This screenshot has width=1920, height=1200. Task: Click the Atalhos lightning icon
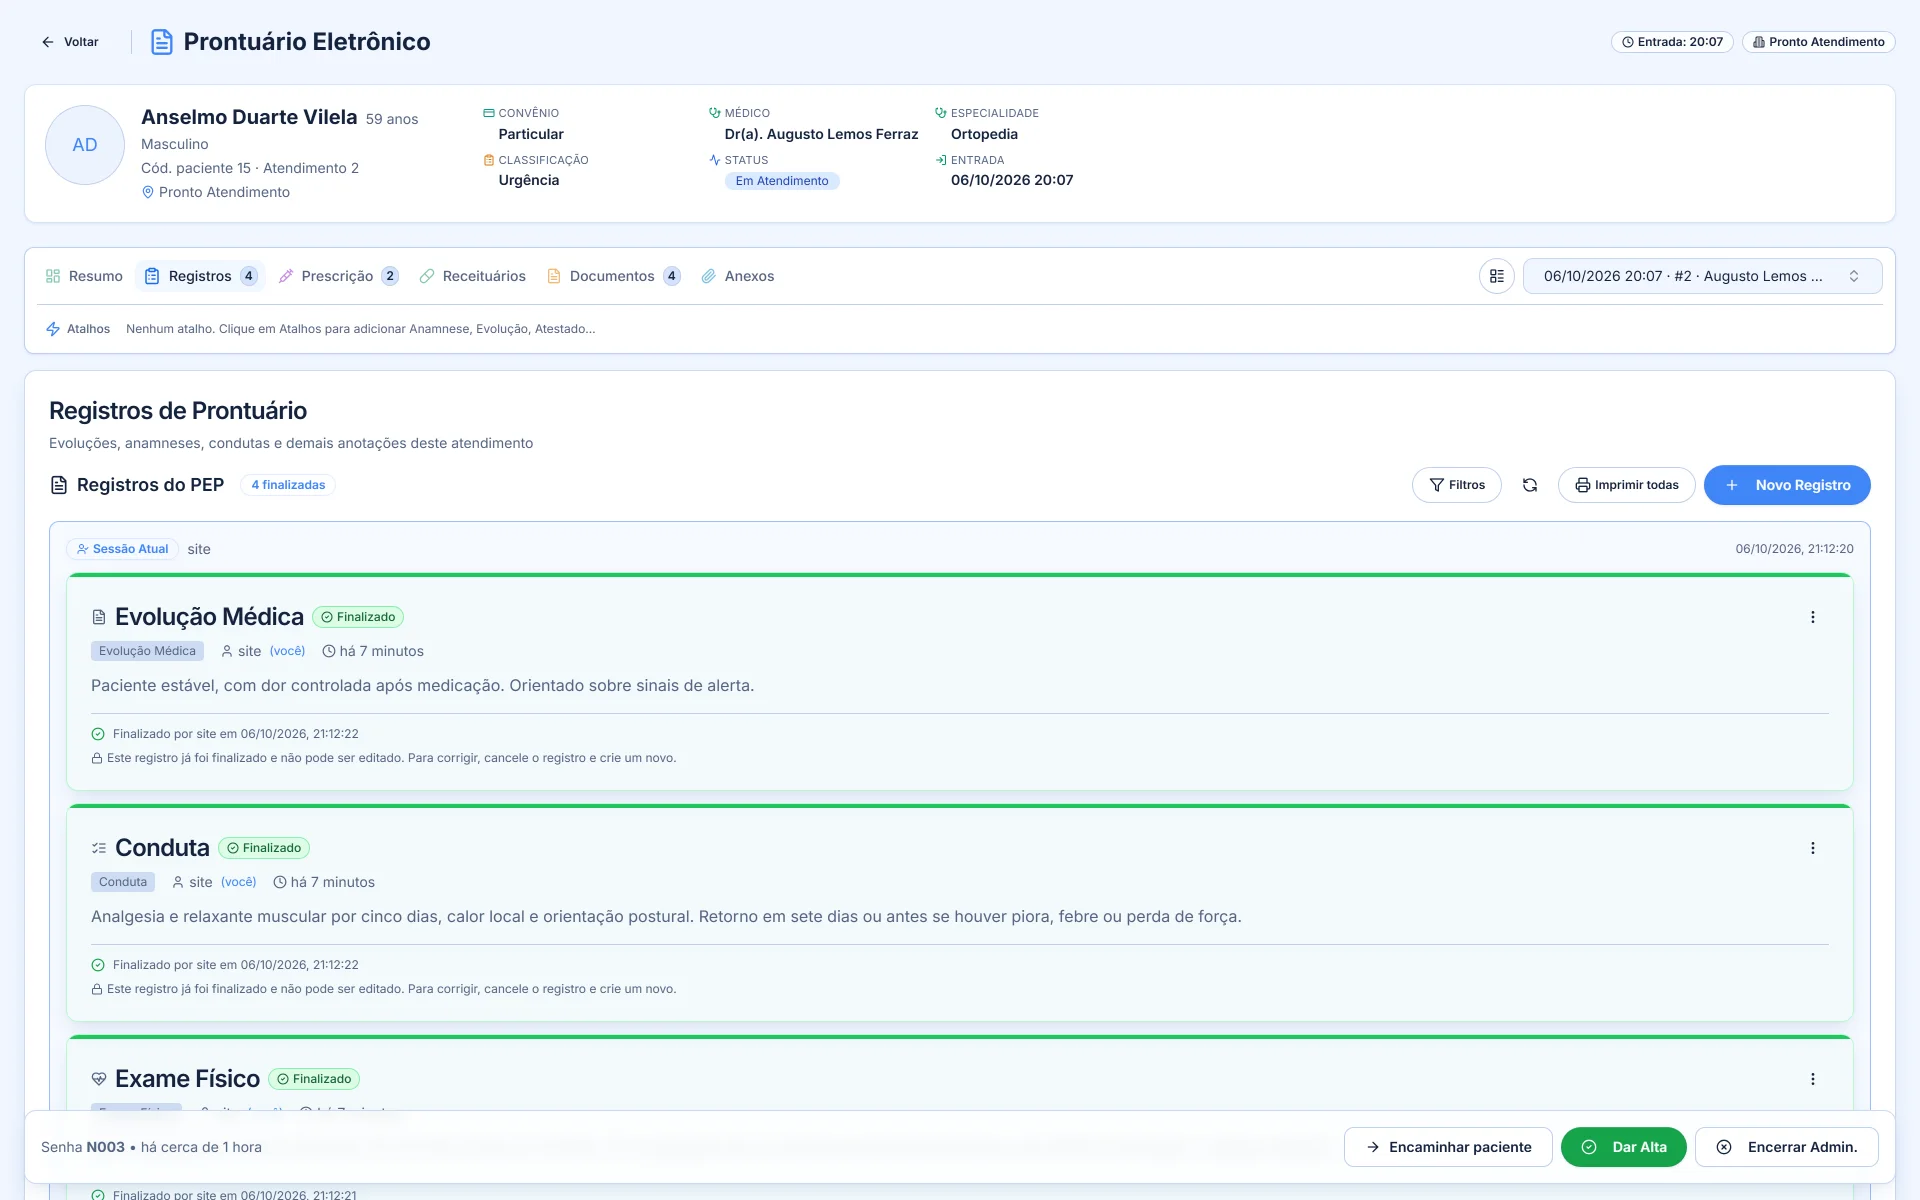coord(53,329)
